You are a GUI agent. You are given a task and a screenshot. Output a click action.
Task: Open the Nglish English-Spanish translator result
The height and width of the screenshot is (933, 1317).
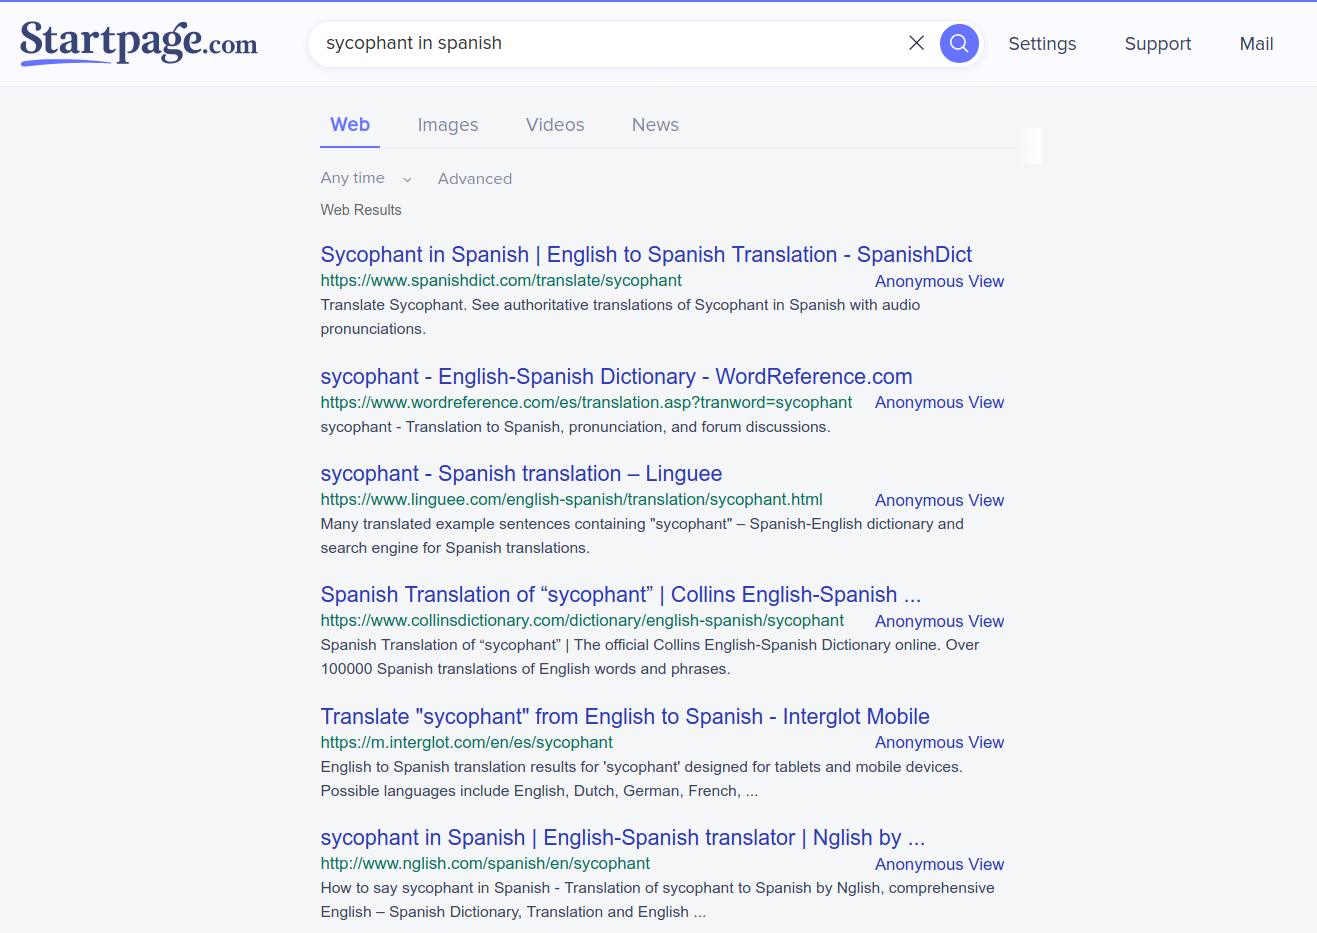622,838
